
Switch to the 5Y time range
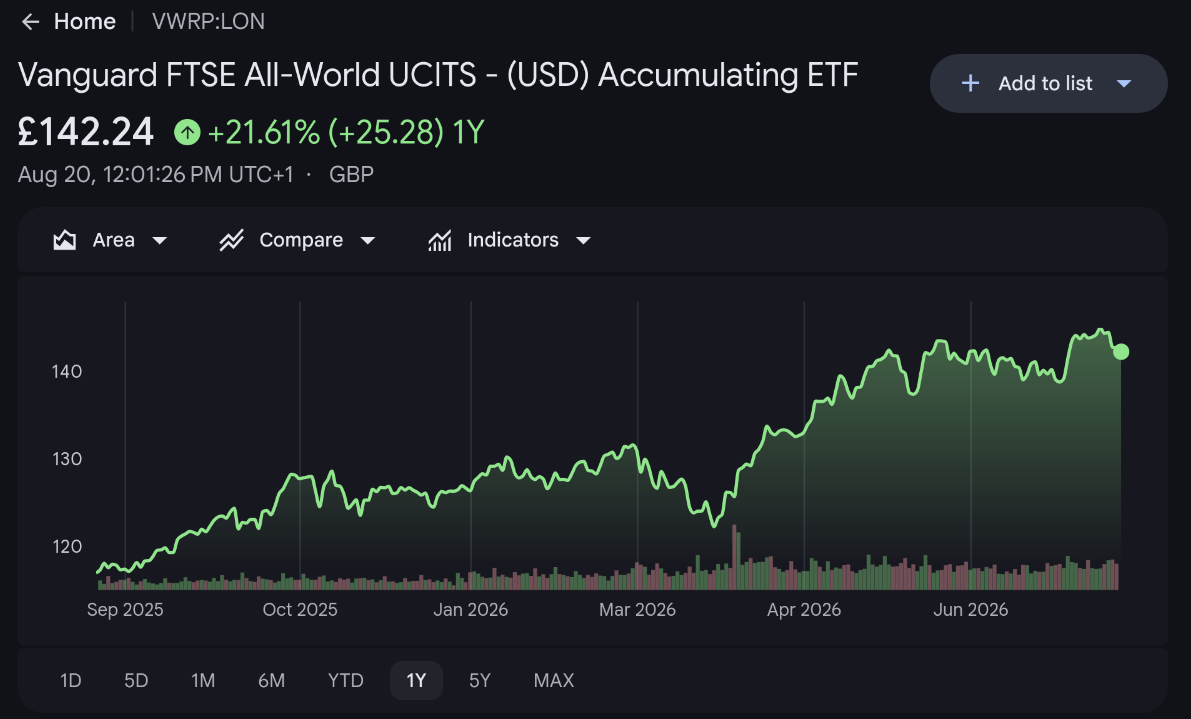tap(480, 680)
